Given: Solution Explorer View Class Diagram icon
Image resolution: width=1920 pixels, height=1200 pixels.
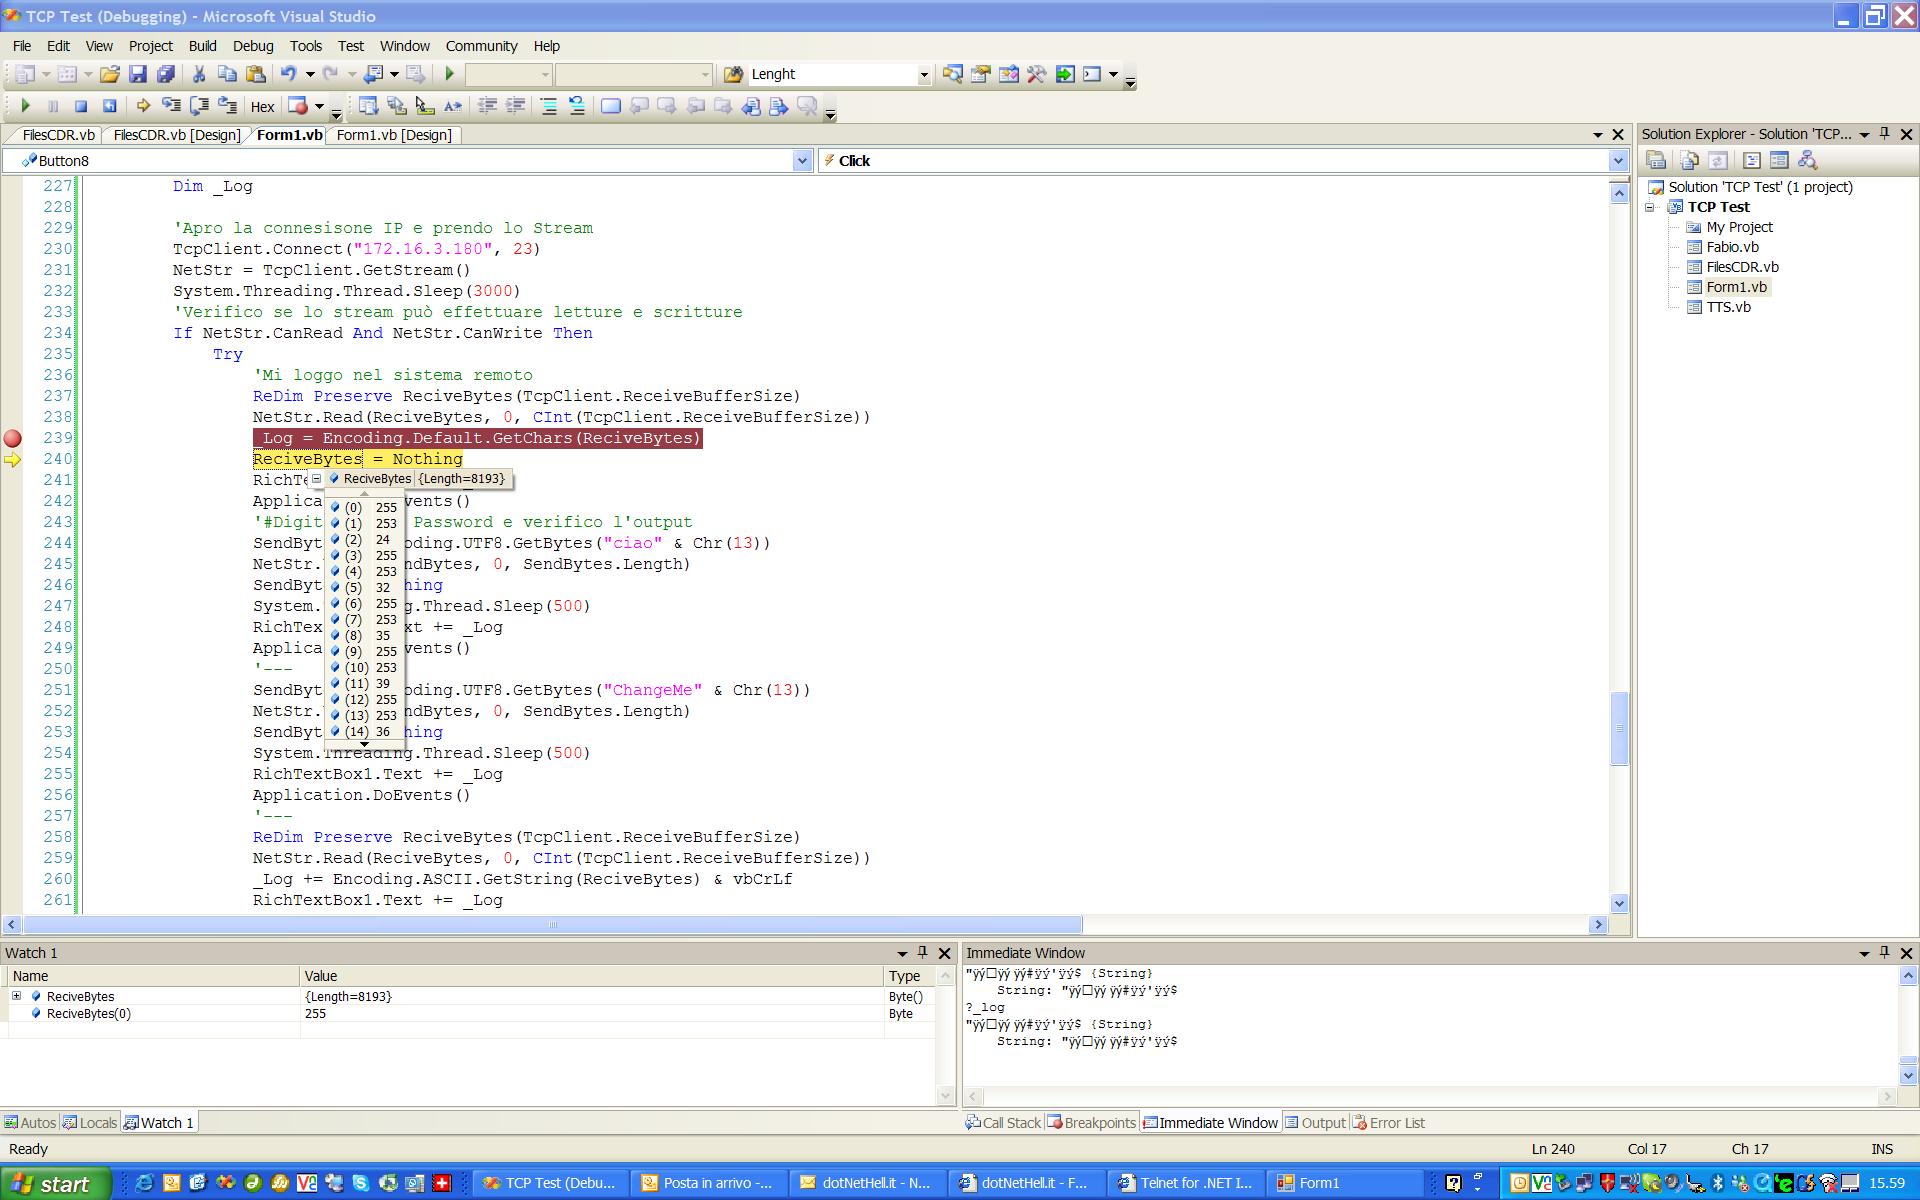Looking at the screenshot, I should pos(1806,160).
